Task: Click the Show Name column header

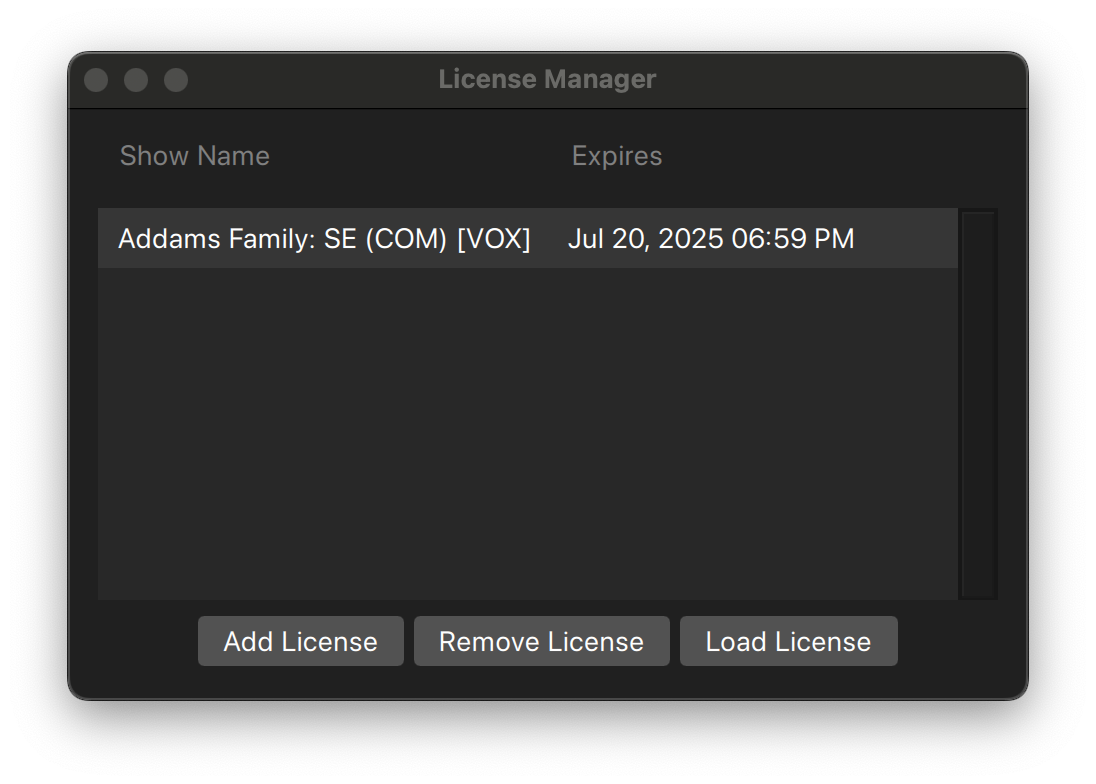Action: tap(194, 156)
